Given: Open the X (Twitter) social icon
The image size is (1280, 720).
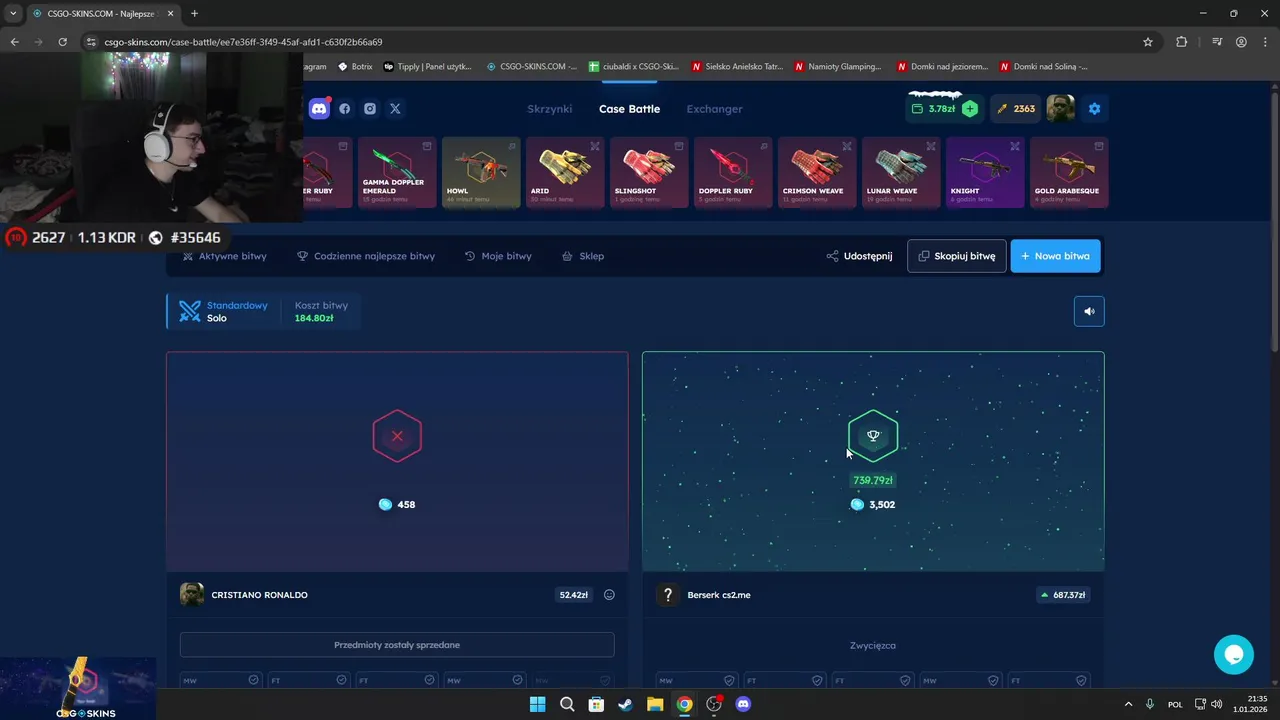Looking at the screenshot, I should [x=395, y=109].
